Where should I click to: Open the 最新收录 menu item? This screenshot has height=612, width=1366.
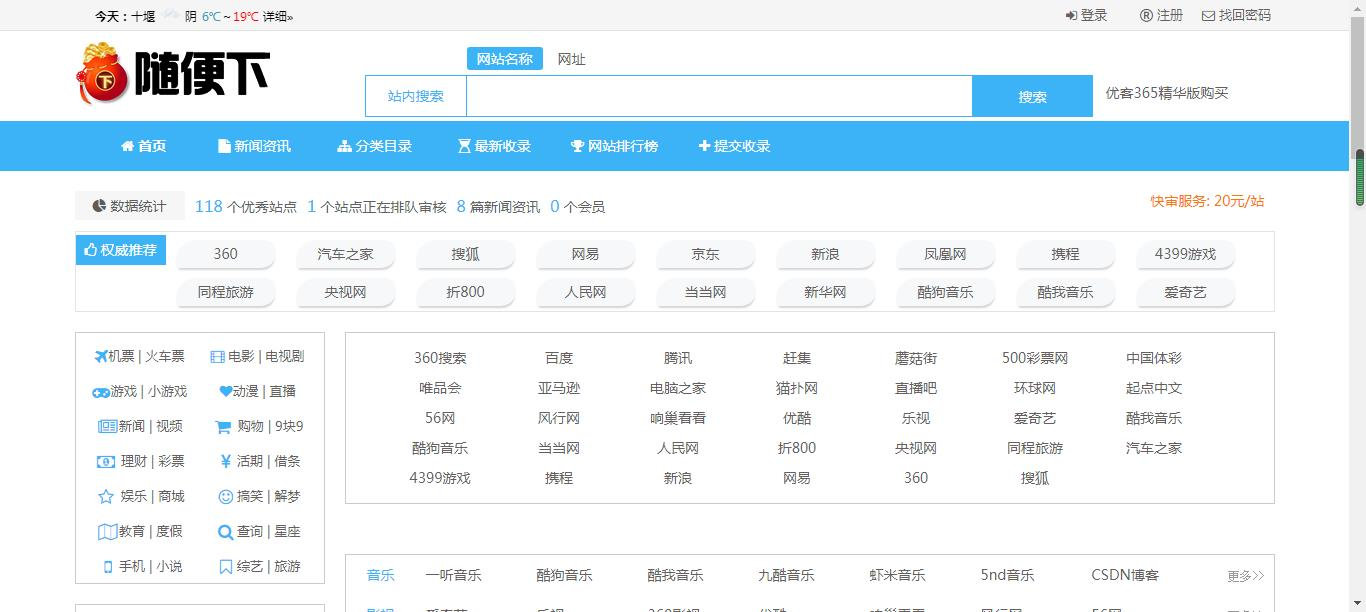pyautogui.click(x=494, y=146)
